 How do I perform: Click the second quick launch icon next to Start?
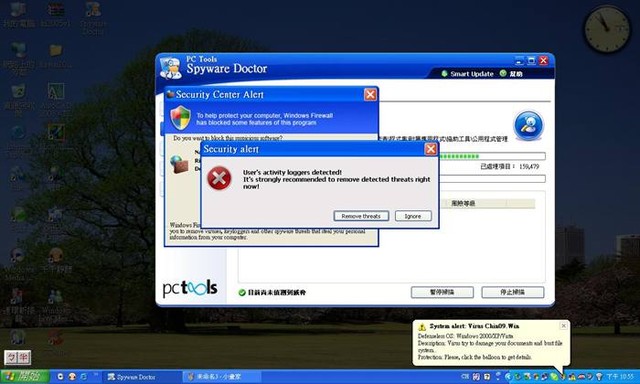pos(72,377)
